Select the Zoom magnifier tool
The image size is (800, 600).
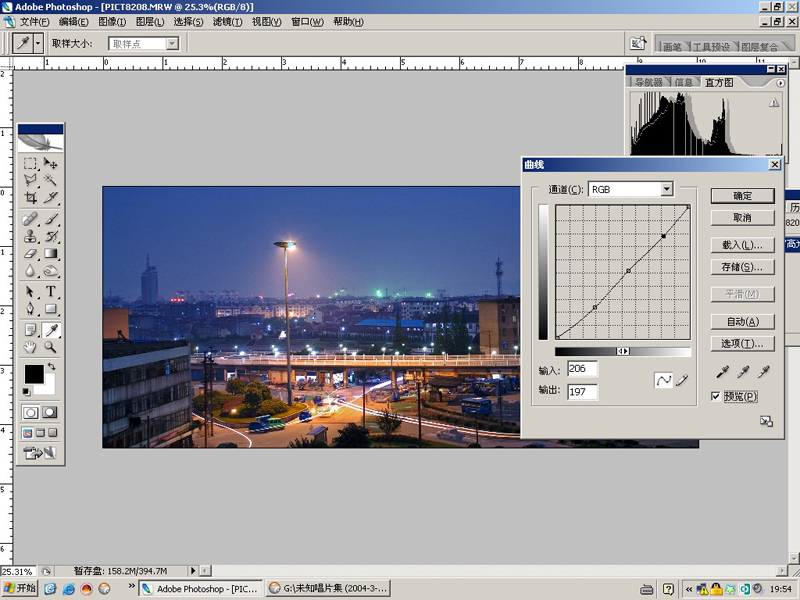[51, 347]
